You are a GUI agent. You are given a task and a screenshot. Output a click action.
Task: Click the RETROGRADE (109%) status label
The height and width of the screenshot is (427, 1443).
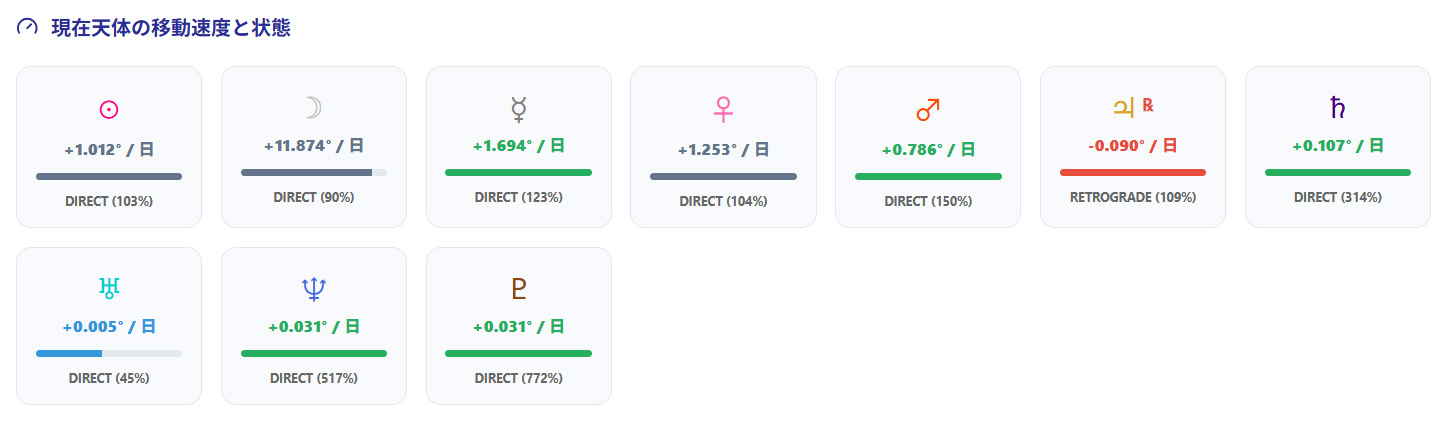pyautogui.click(x=1132, y=197)
